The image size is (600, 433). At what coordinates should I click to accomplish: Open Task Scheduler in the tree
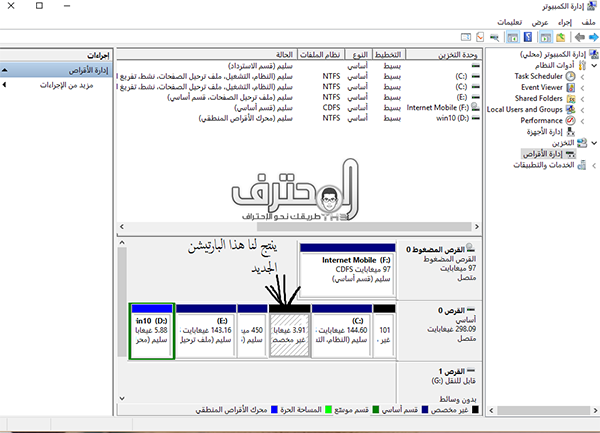[540, 76]
